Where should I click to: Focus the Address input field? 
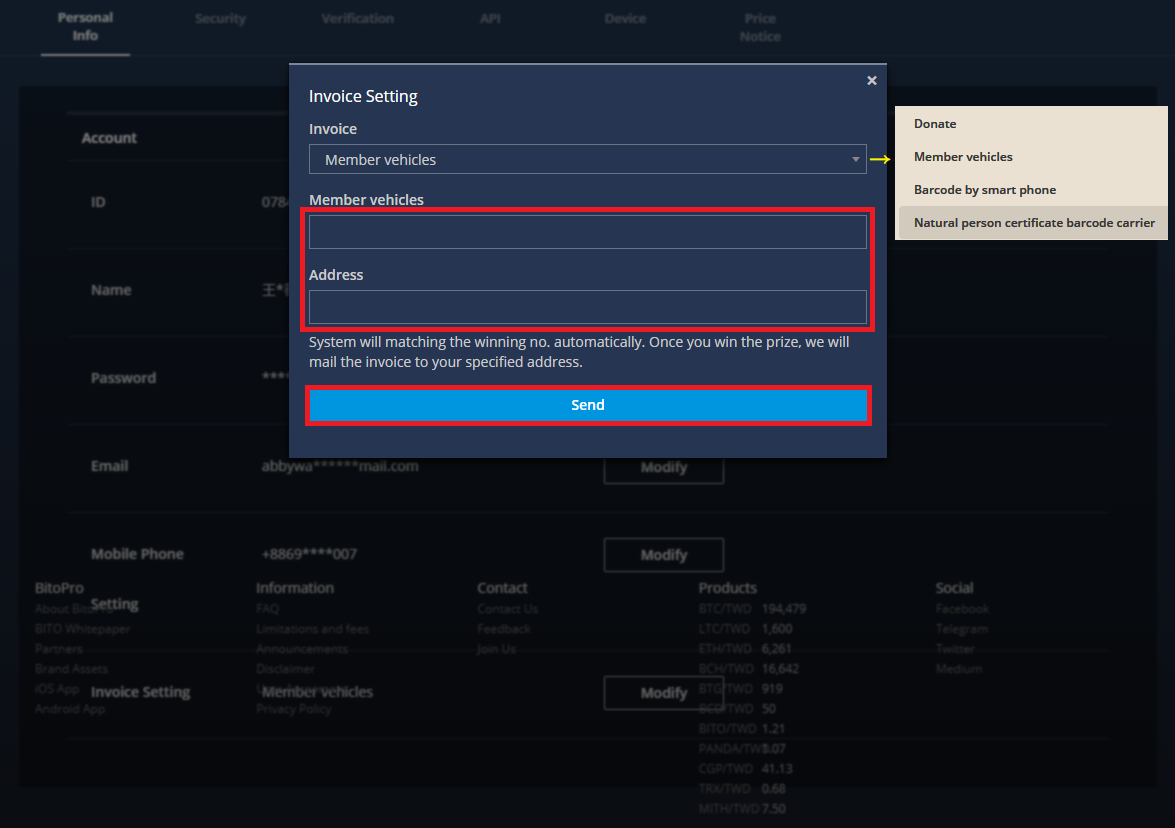[588, 307]
